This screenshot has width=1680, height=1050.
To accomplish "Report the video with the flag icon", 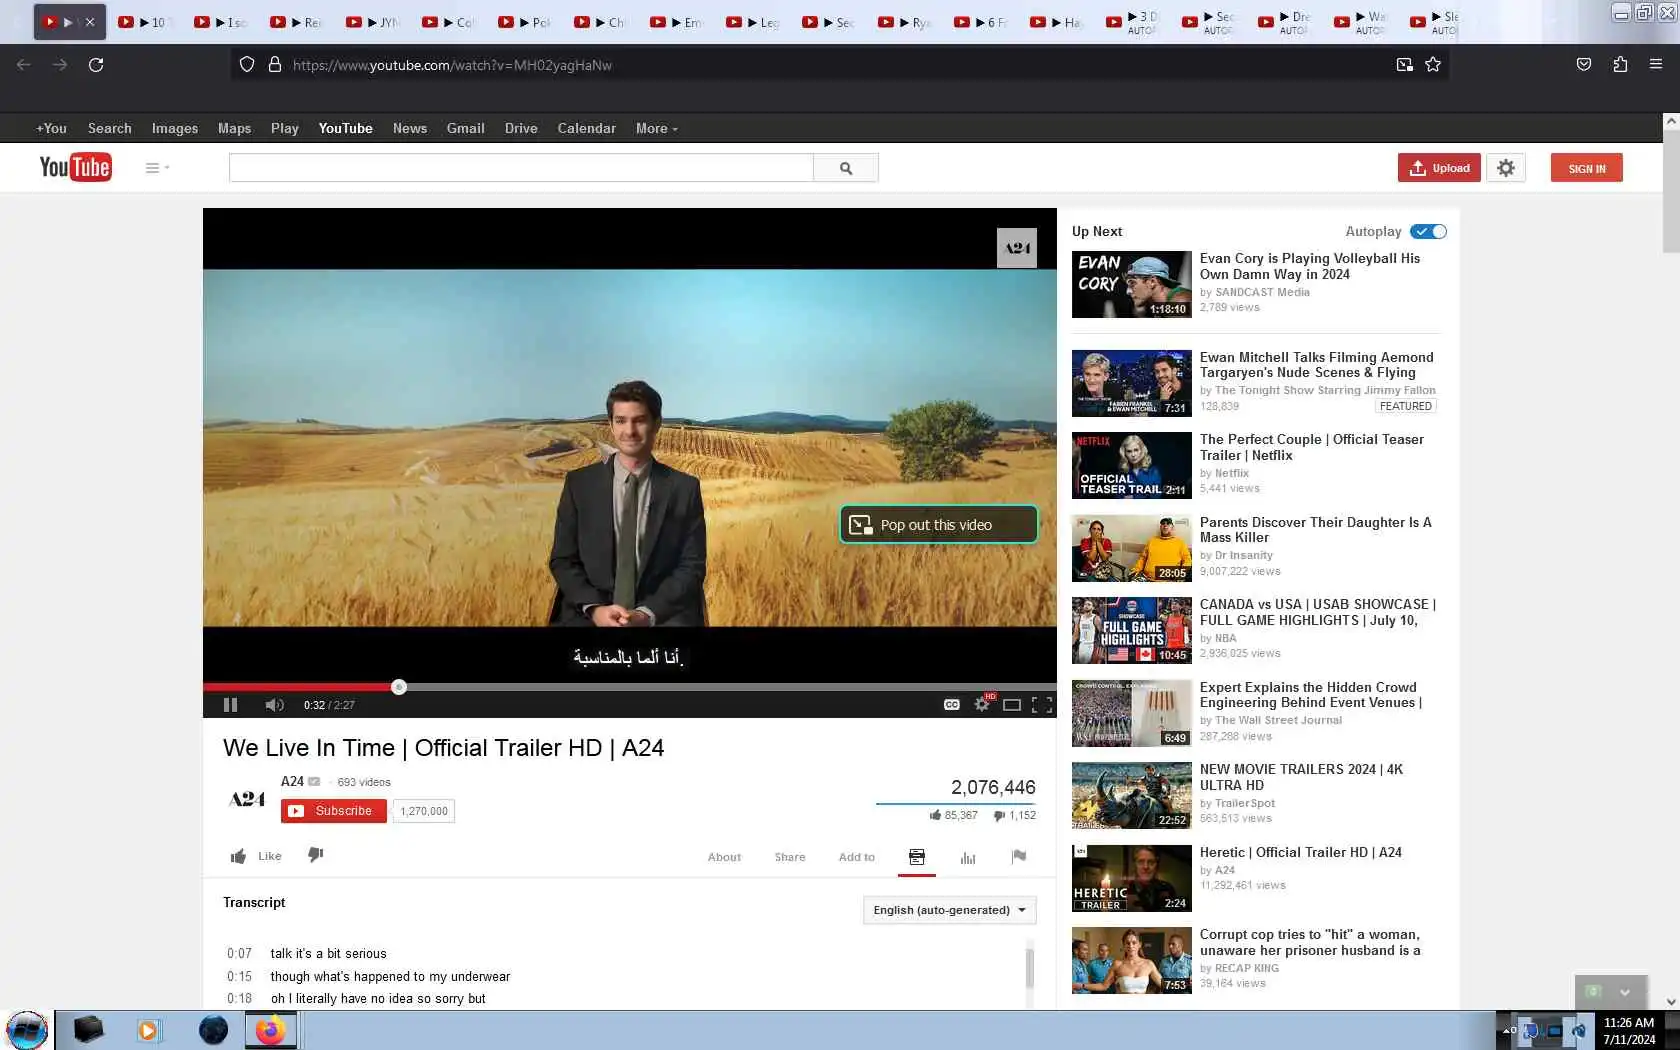I will [1019, 856].
